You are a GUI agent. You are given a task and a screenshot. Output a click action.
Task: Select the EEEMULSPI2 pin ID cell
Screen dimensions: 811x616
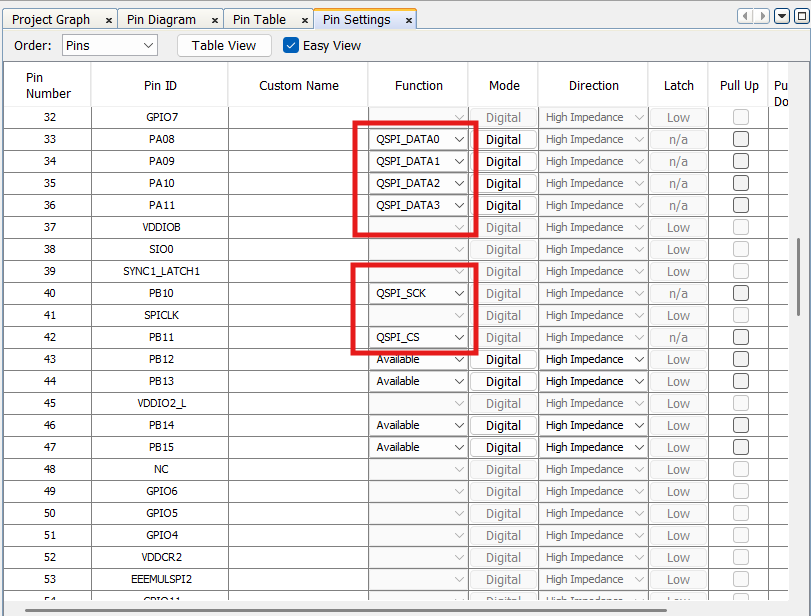[x=161, y=579]
